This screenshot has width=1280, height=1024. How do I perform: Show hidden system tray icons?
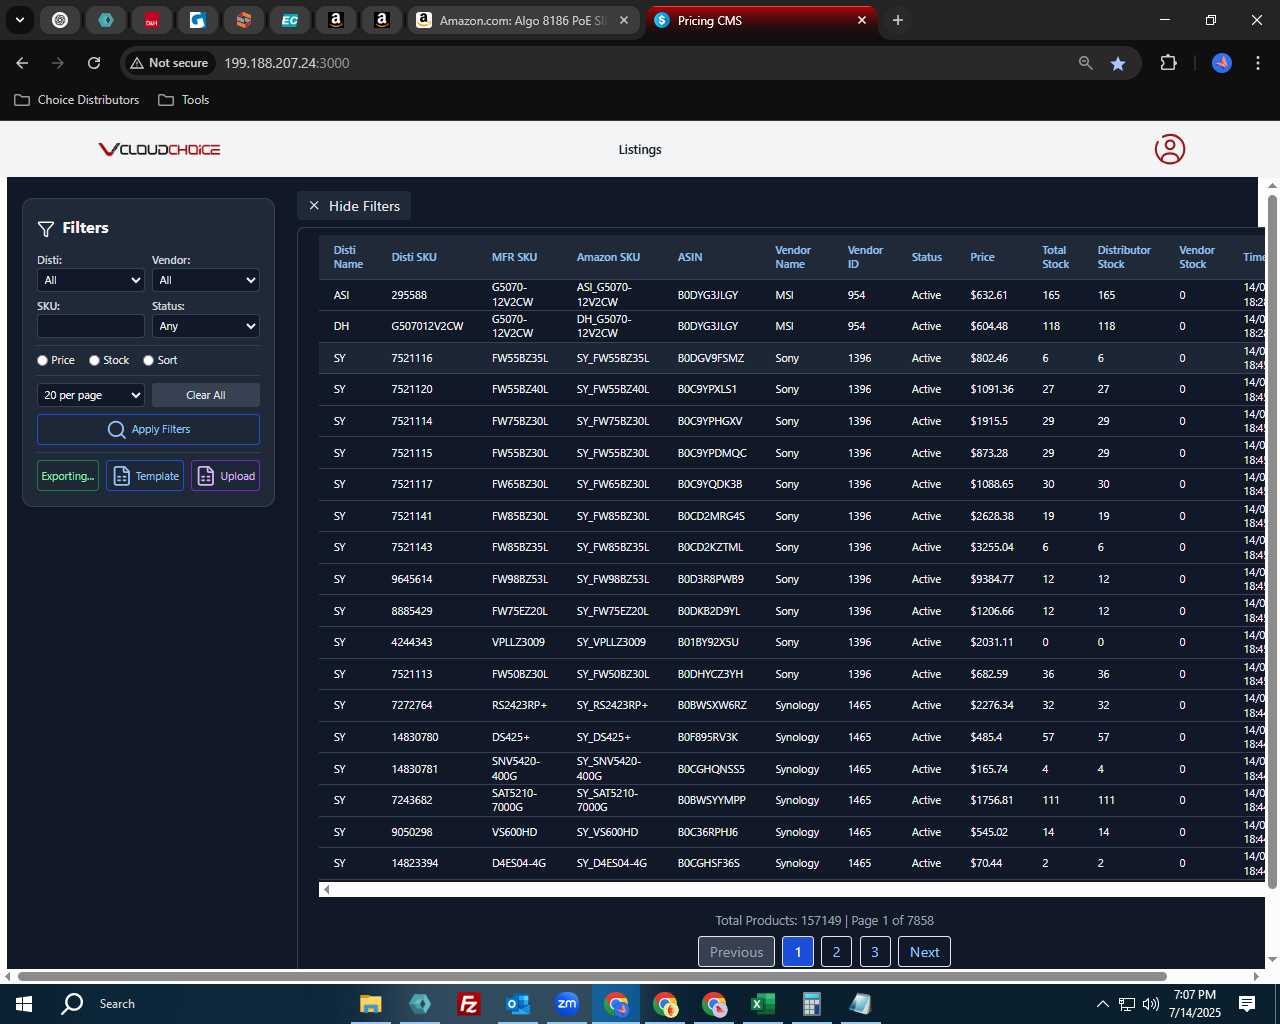1102,1004
